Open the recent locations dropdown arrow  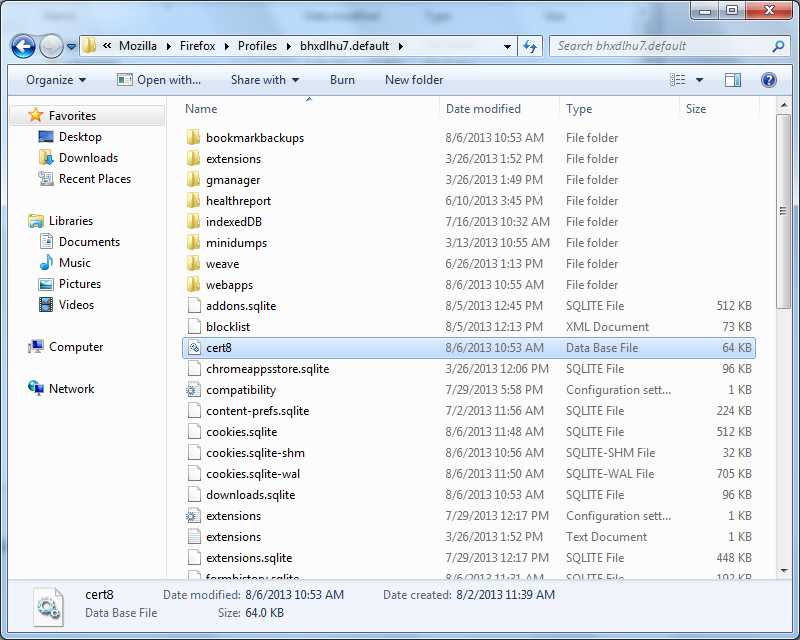click(x=71, y=47)
